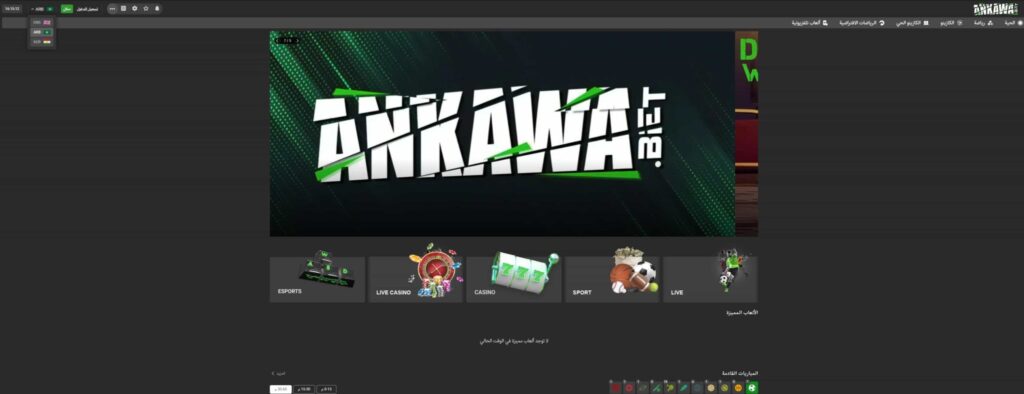Open the more options ellipsis icon in header
The height and width of the screenshot is (394, 1024).
coord(112,8)
